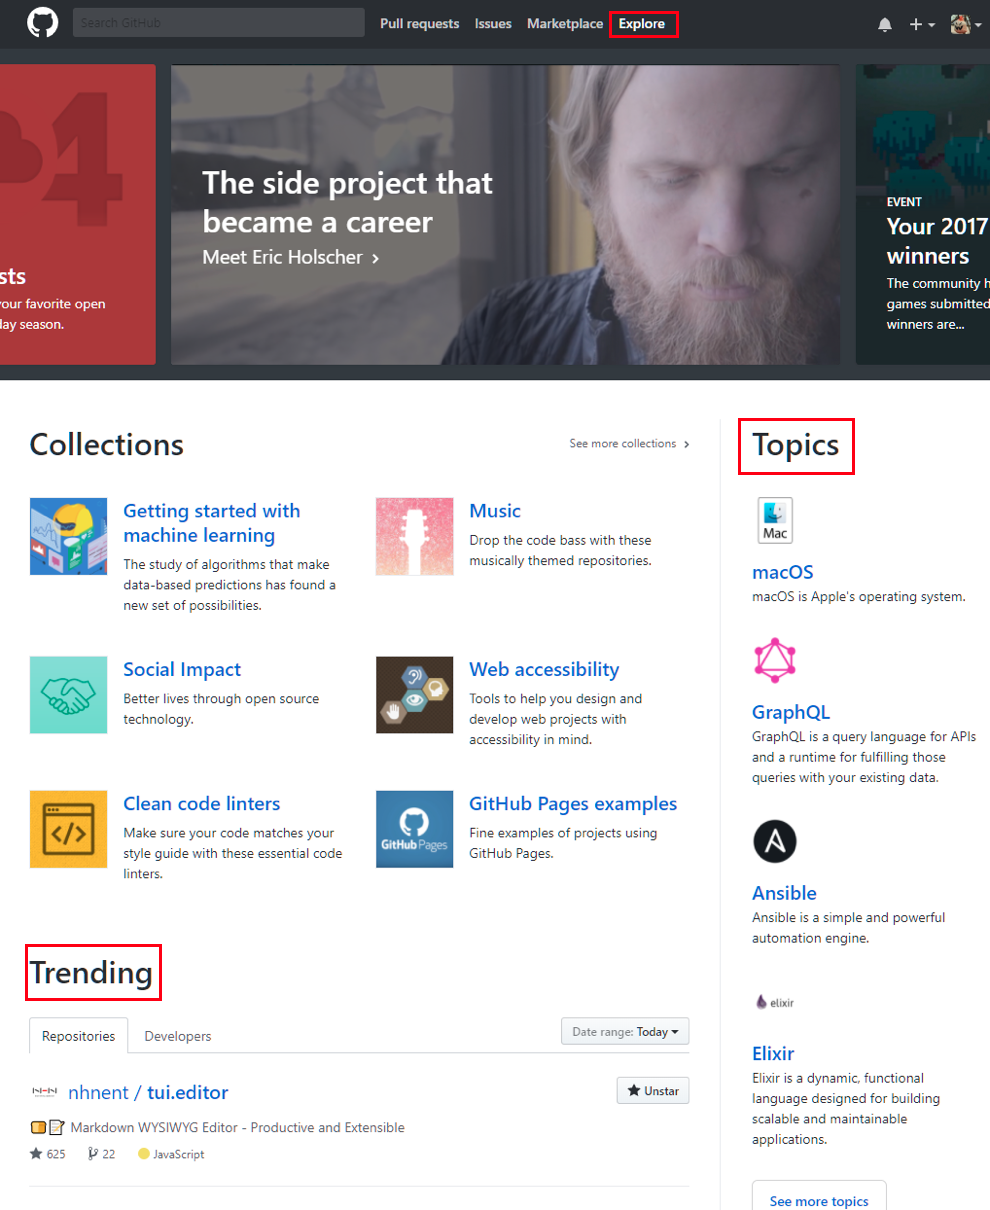Open the machine learning collection thumbnail
The width and height of the screenshot is (990, 1210).
pos(68,536)
